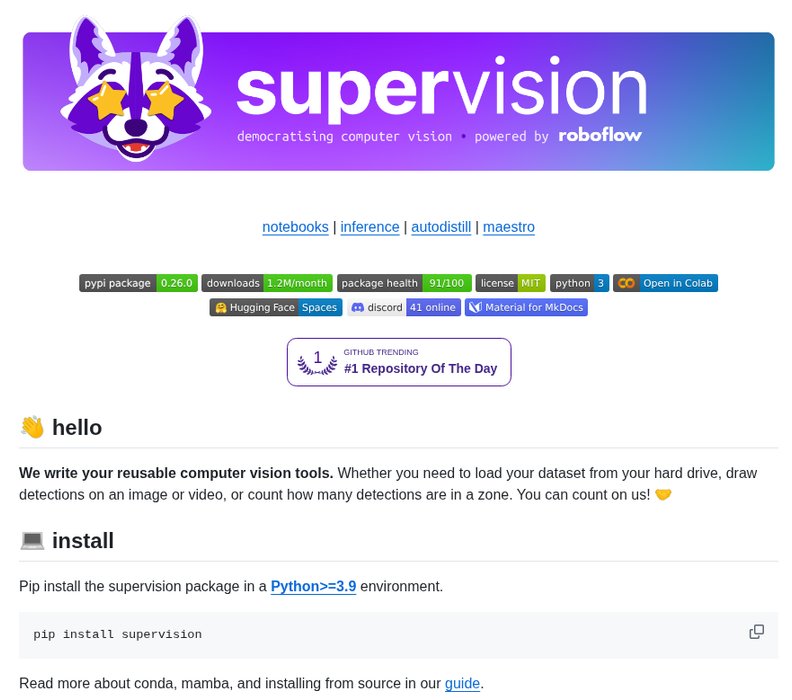Click the Material for MkDocs badge
The image size is (792, 700).
point(526,307)
